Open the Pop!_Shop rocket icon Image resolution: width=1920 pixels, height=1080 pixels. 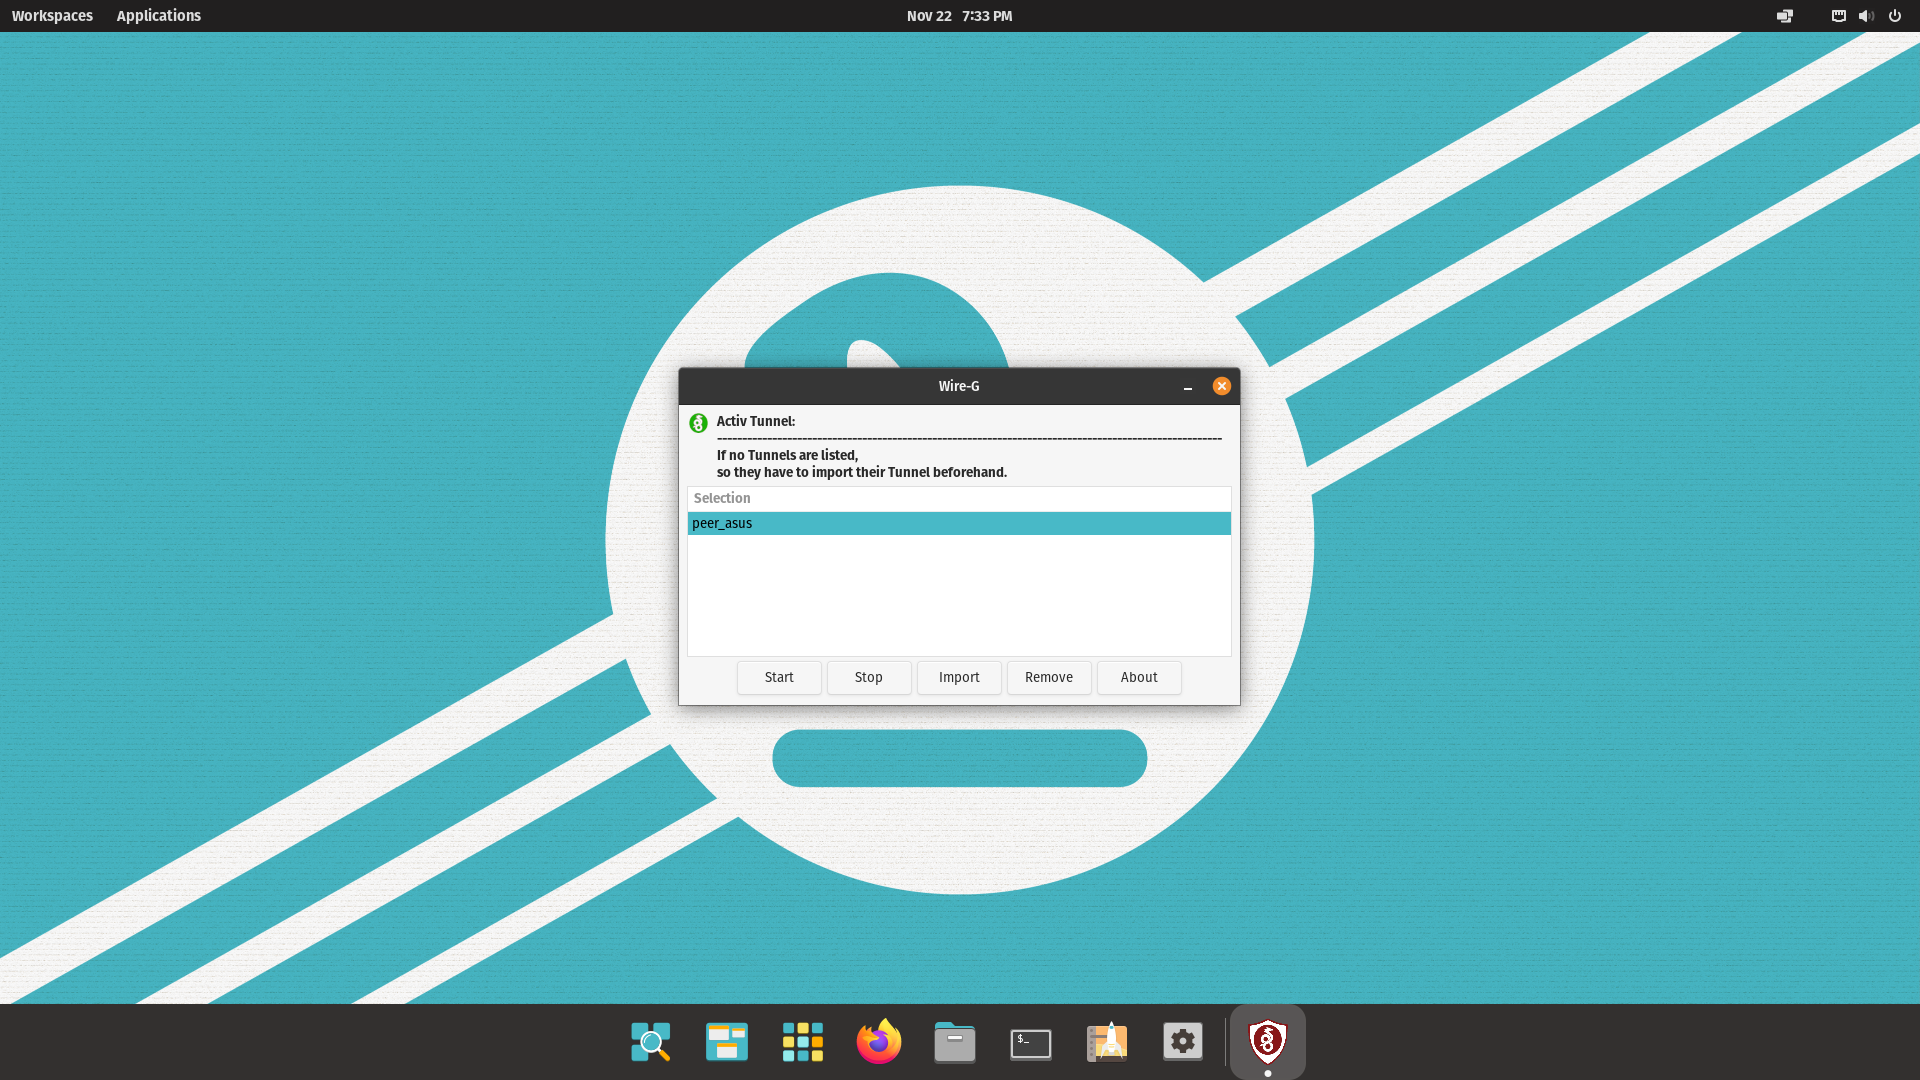pyautogui.click(x=1107, y=1042)
